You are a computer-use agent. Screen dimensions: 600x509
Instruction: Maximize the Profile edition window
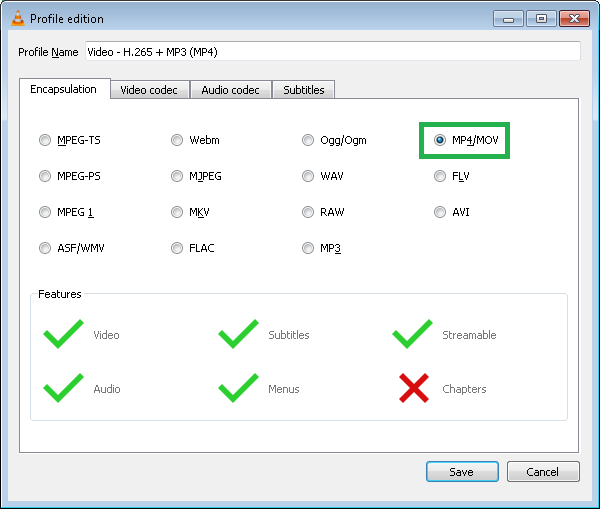[x=541, y=19]
